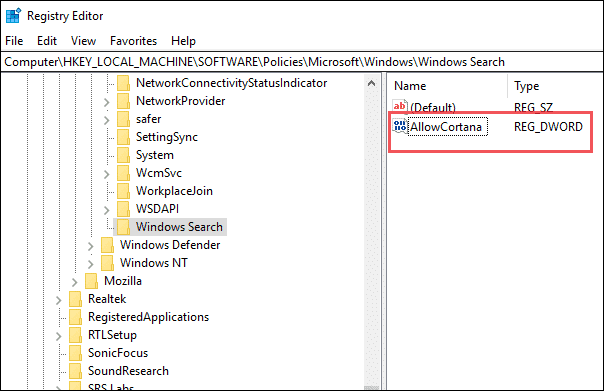Click the Windows Defender folder icon
The image size is (604, 391).
[107, 245]
